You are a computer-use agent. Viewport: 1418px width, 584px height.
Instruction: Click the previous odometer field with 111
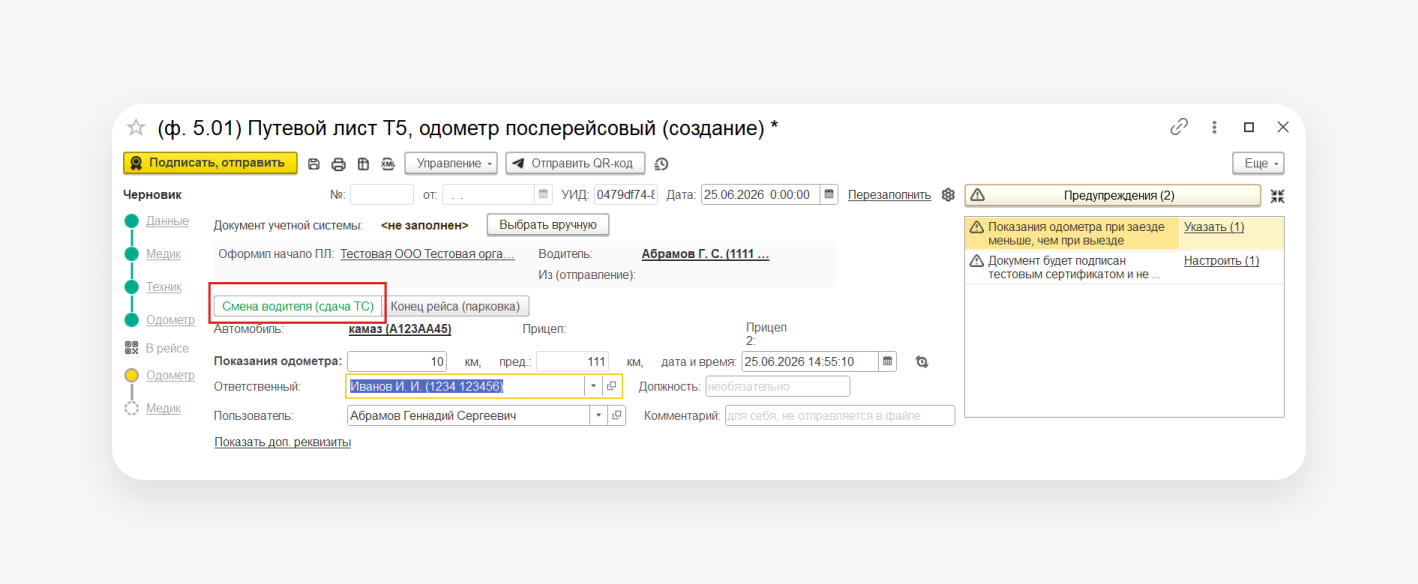point(573,361)
